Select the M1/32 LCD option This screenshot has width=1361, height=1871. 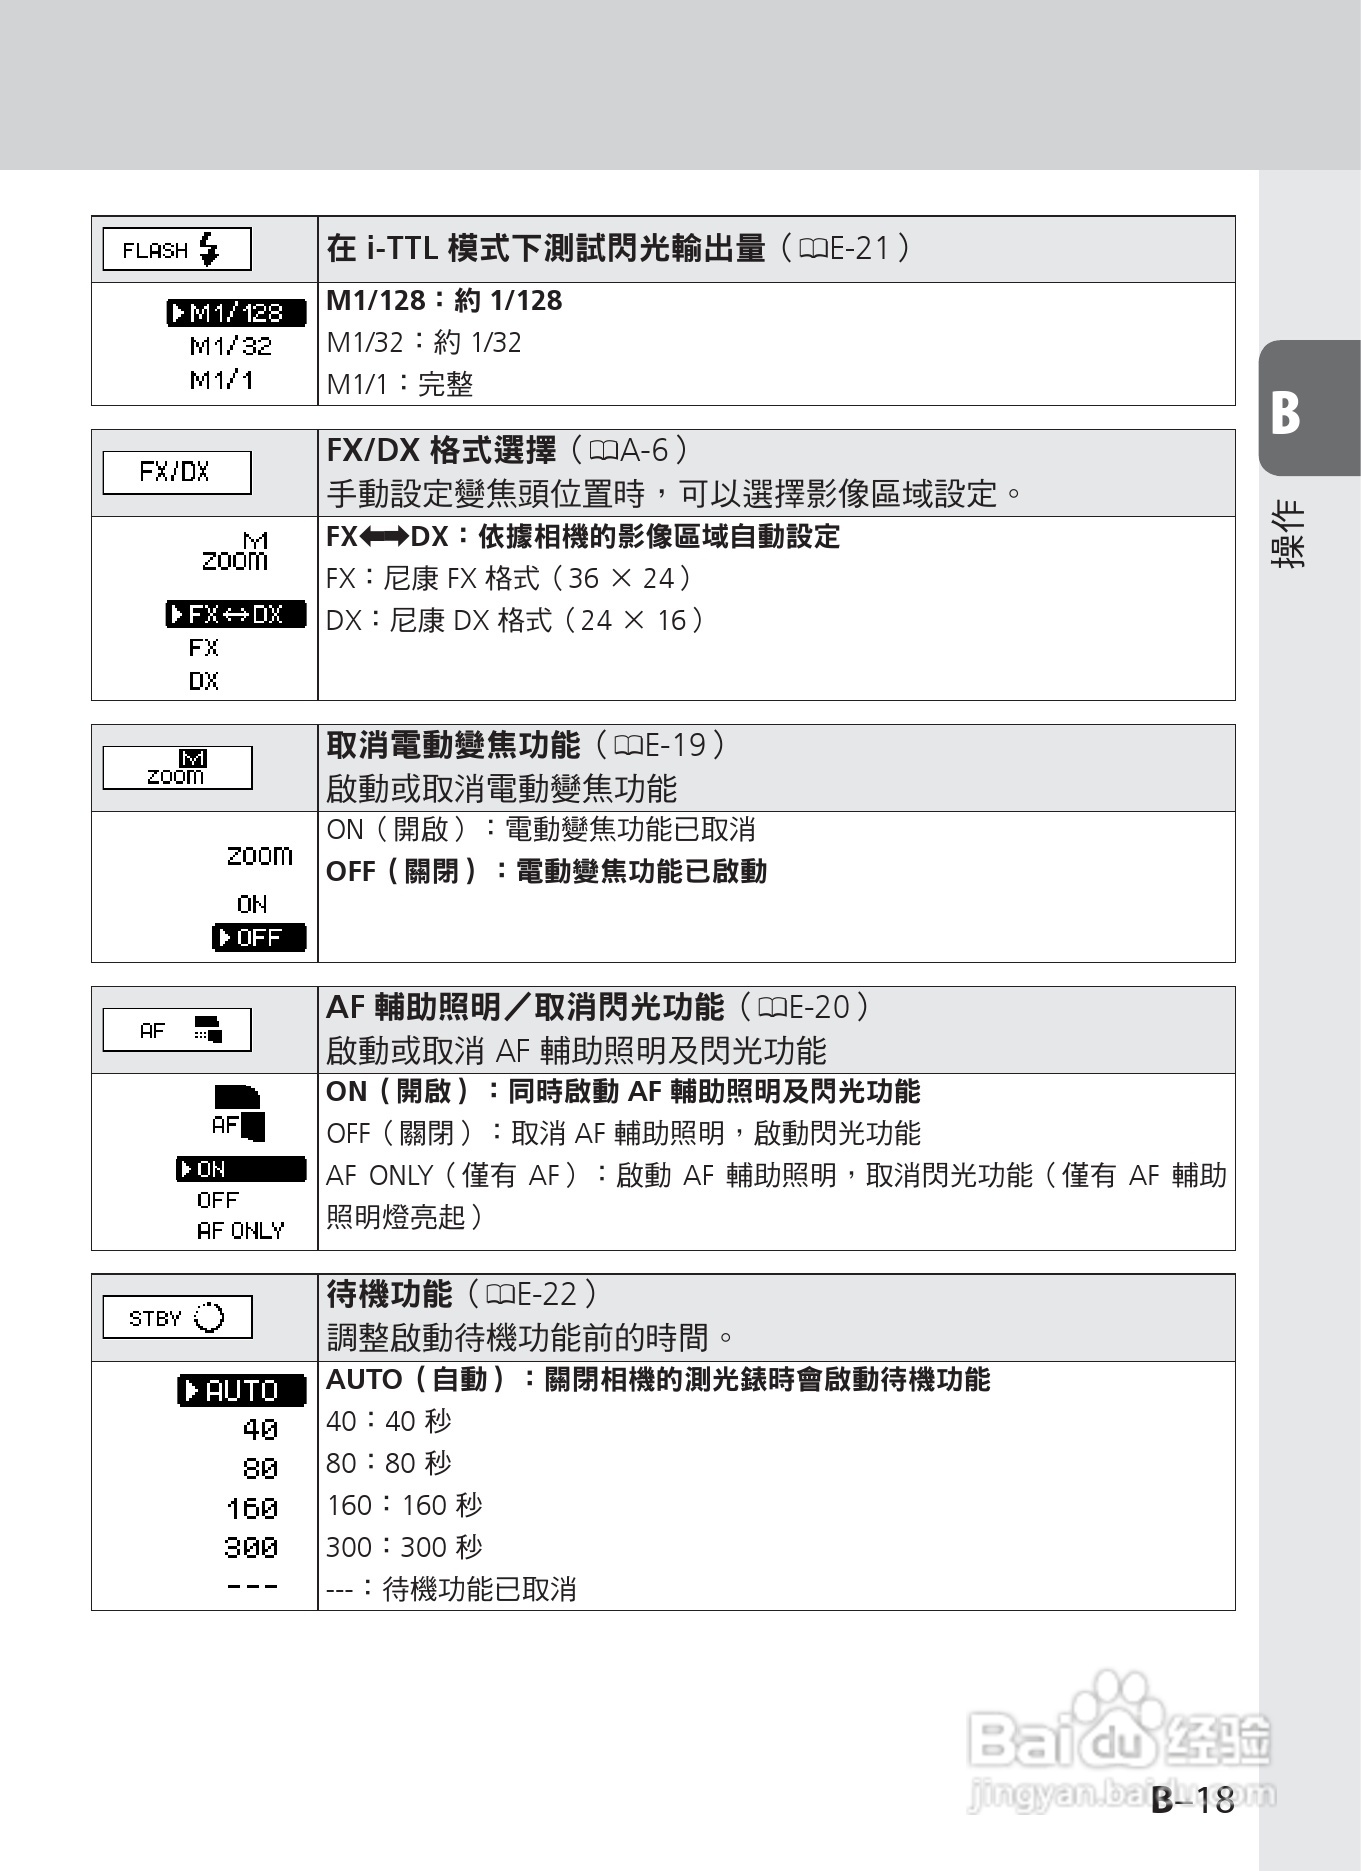pyautogui.click(x=231, y=346)
